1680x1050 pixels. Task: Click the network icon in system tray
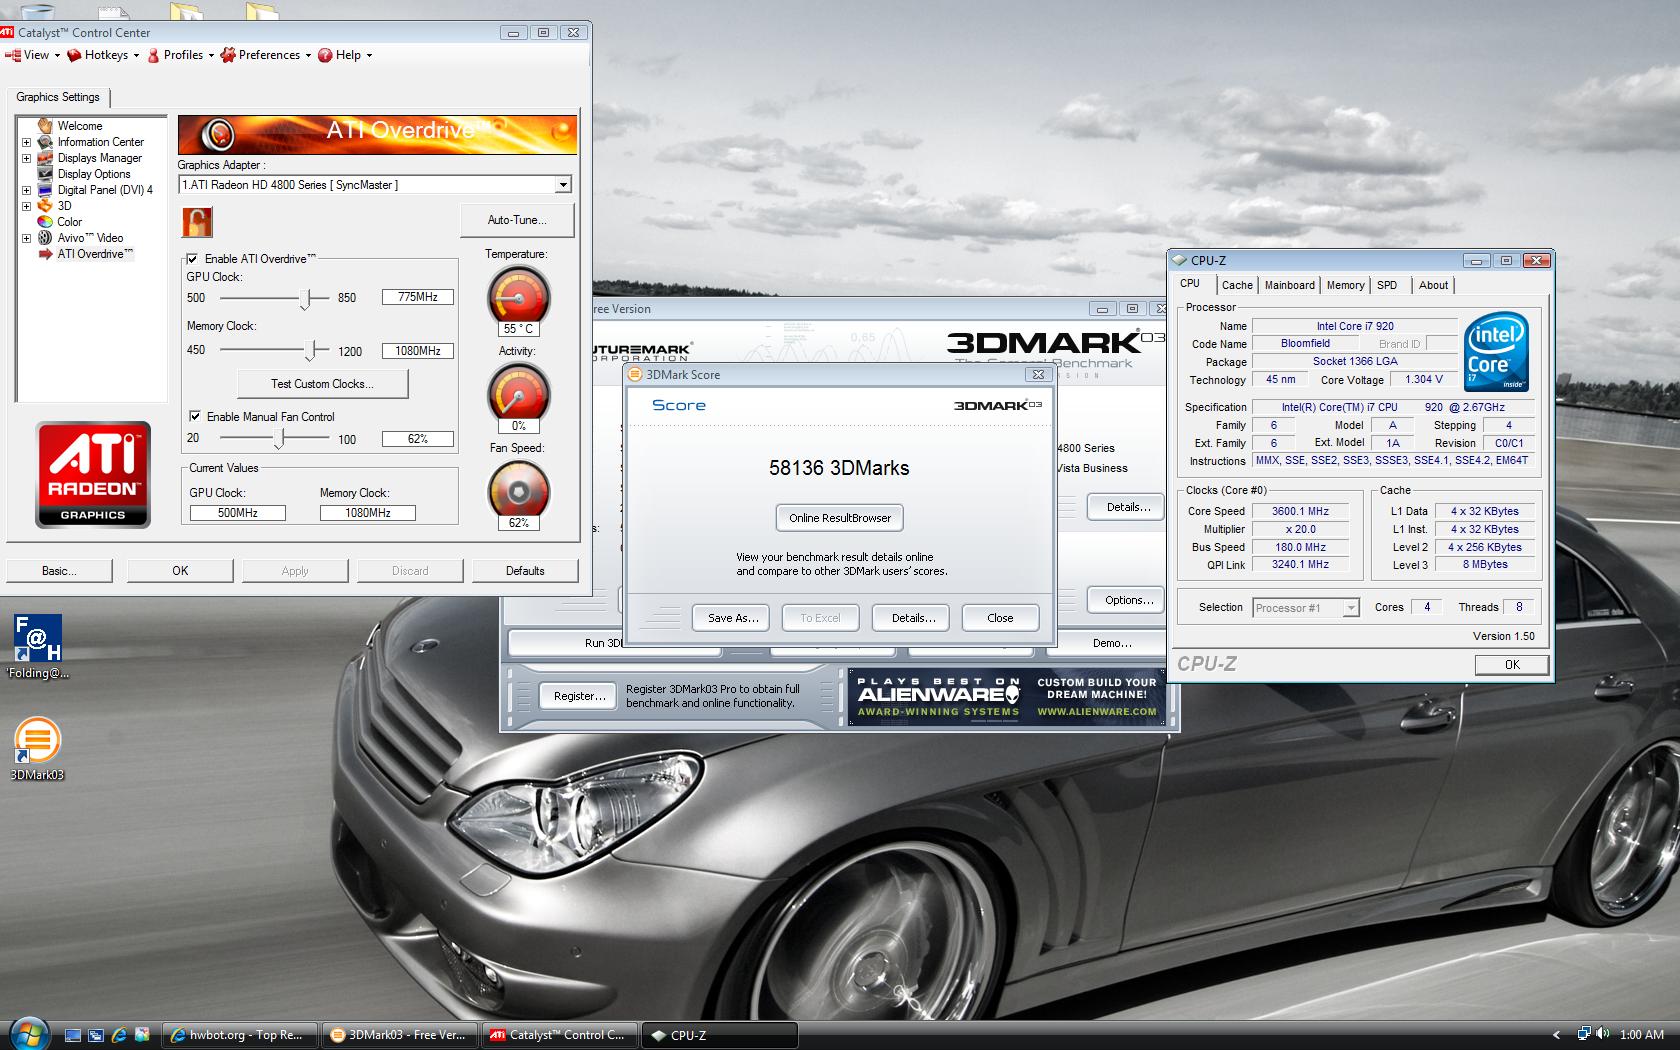pos(1584,1034)
